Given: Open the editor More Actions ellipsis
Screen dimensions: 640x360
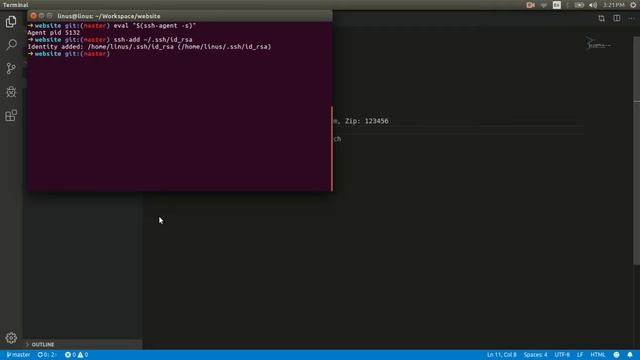Looking at the screenshot, I should click(x=631, y=18).
